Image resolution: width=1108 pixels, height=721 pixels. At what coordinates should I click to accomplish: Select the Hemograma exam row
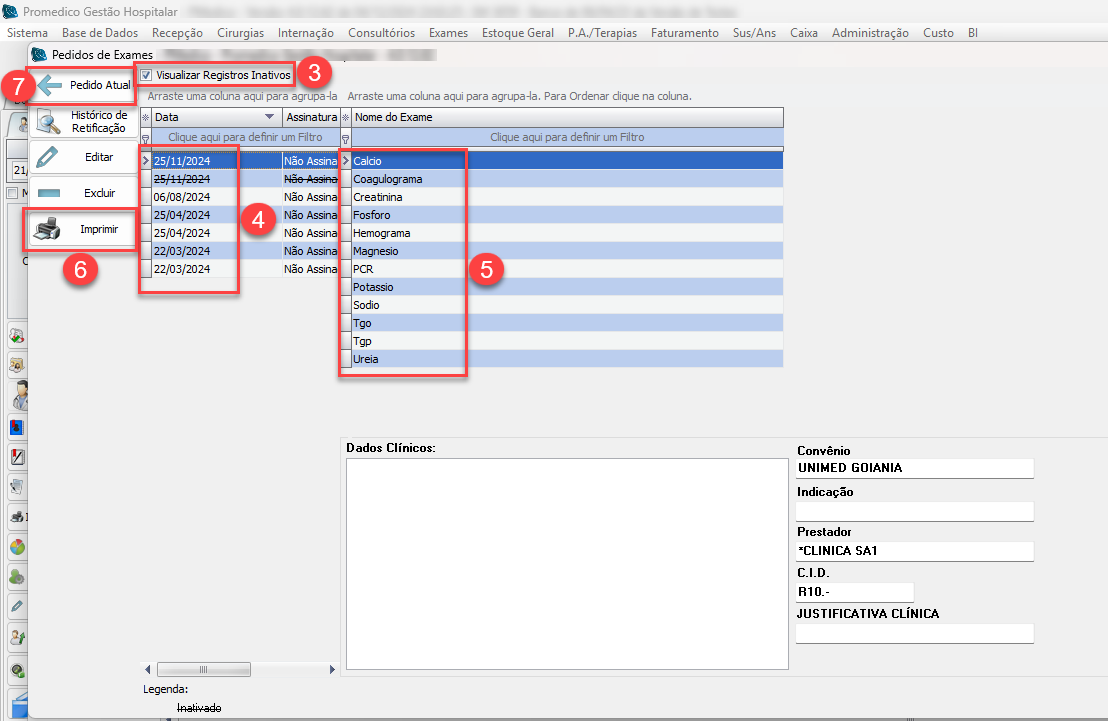click(x=381, y=233)
